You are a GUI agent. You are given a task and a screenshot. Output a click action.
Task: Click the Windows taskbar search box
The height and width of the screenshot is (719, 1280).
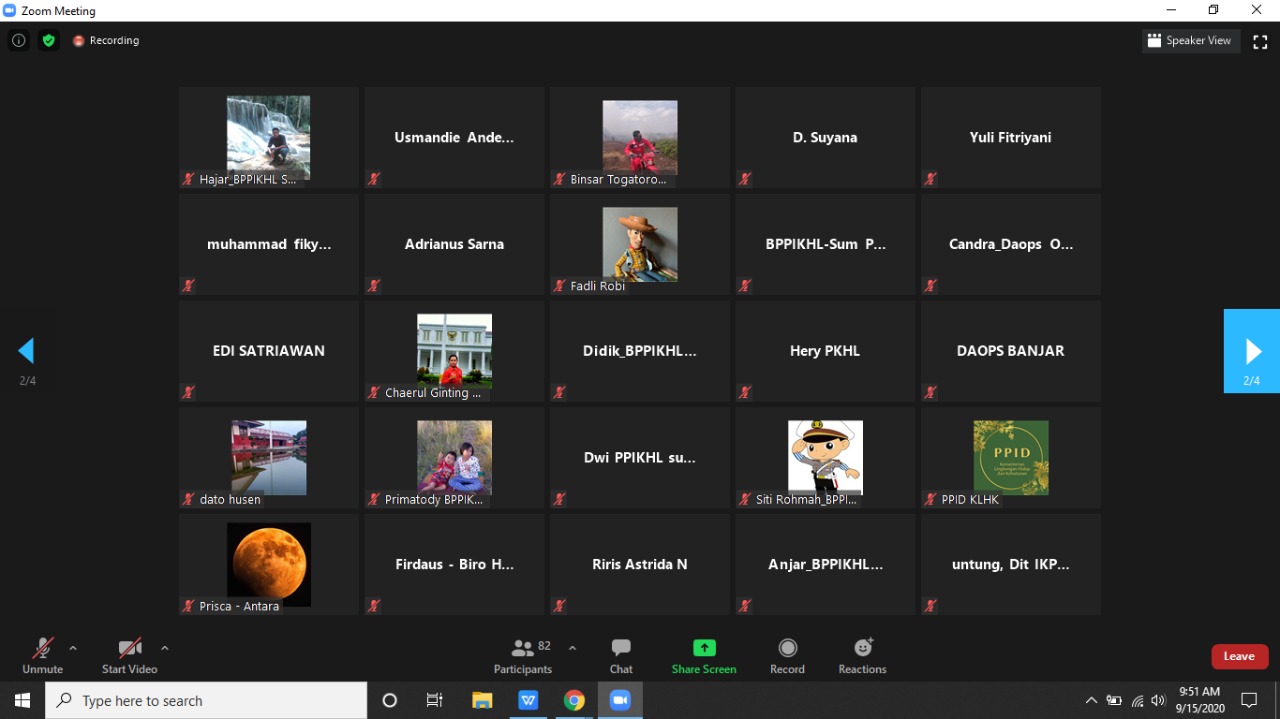pyautogui.click(x=206, y=701)
